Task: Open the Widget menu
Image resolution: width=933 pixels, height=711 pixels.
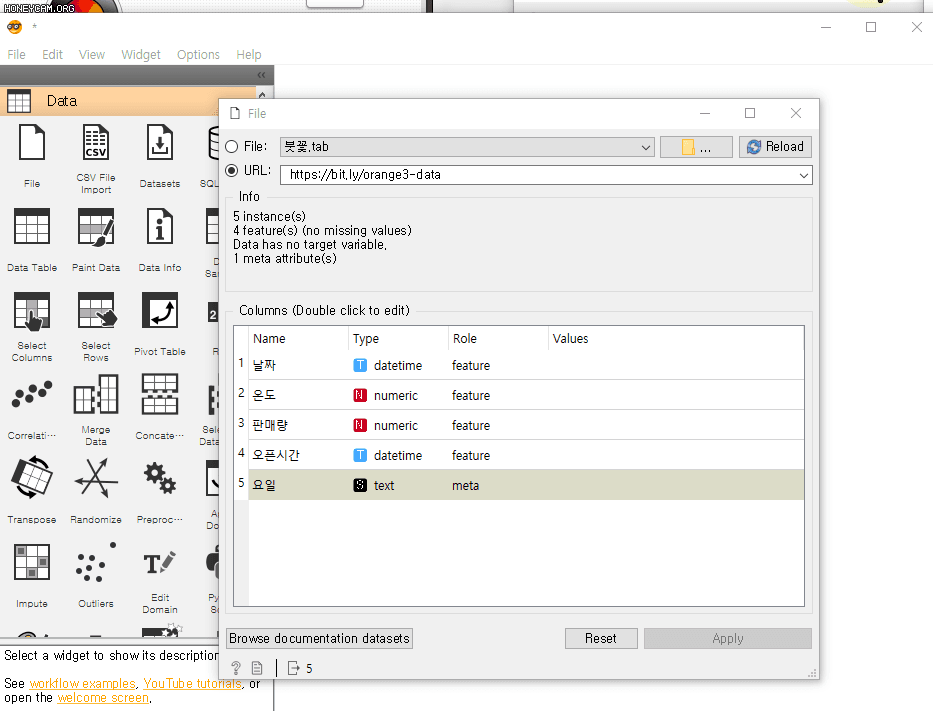Action: (140, 55)
